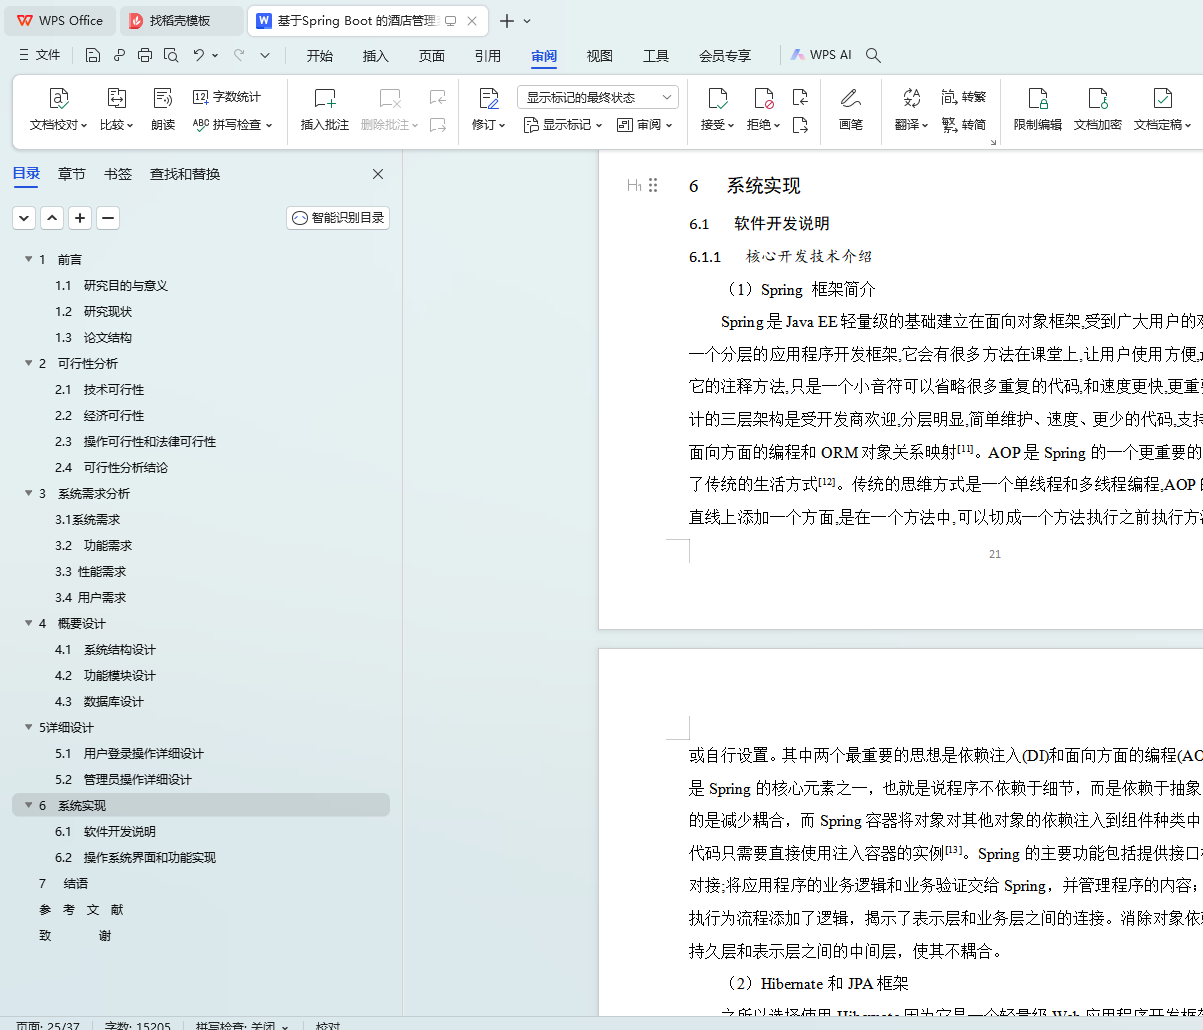Switch to the 插入 ribbon tab

[376, 56]
